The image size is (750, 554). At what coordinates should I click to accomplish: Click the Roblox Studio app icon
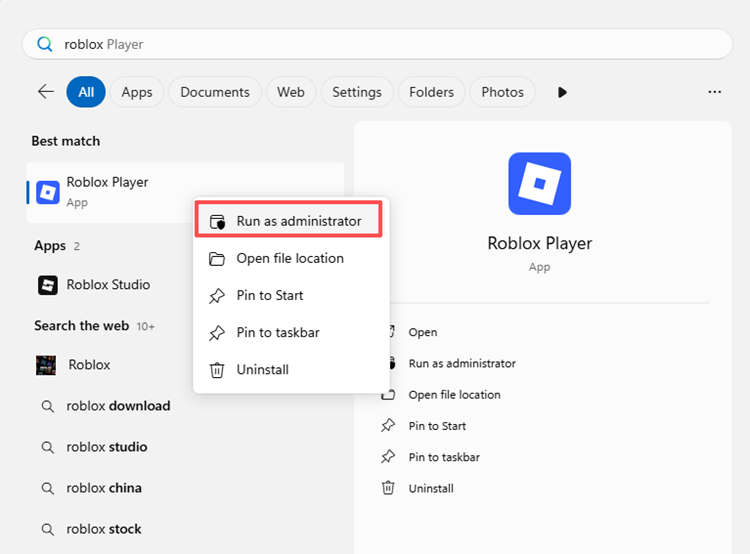click(x=48, y=285)
